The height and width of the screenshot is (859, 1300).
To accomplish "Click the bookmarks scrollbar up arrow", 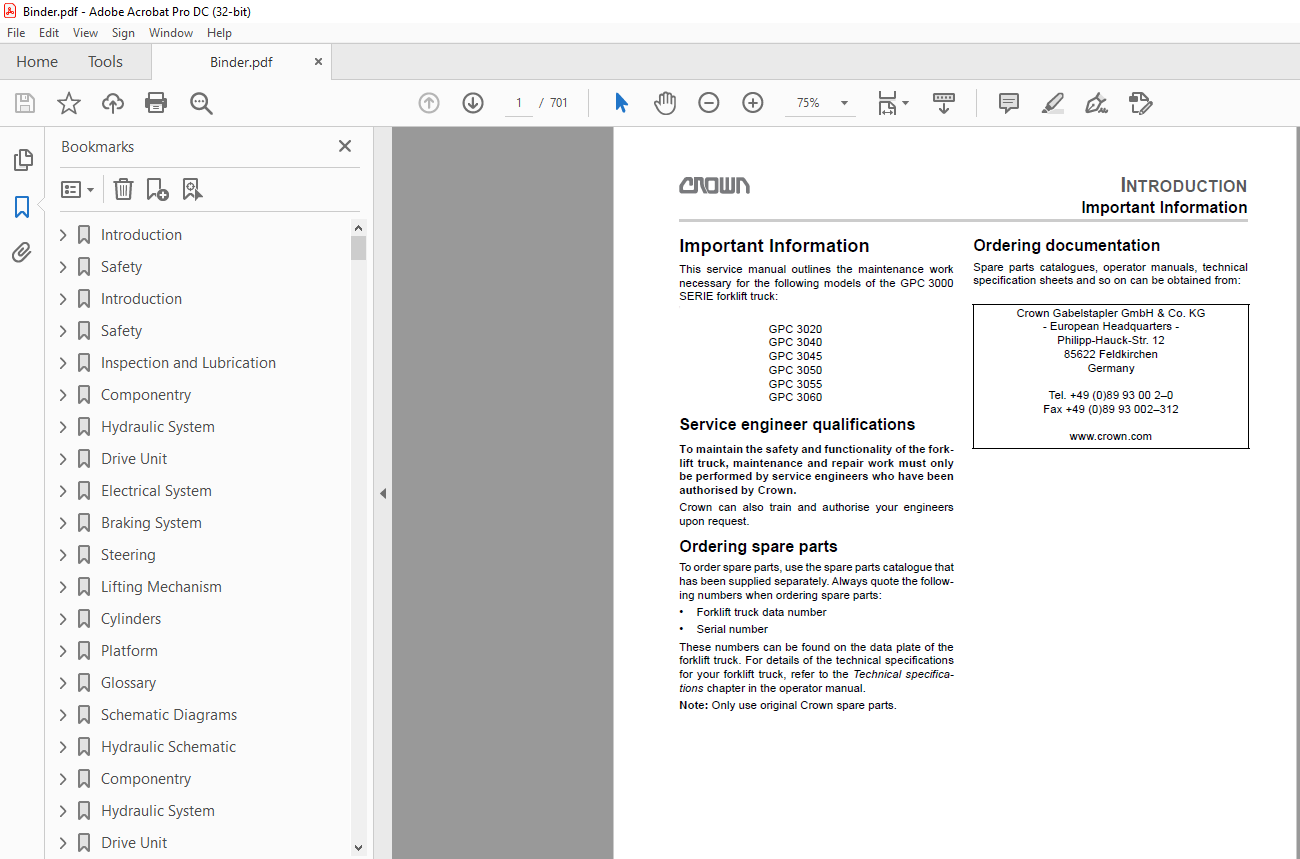I will (x=359, y=227).
